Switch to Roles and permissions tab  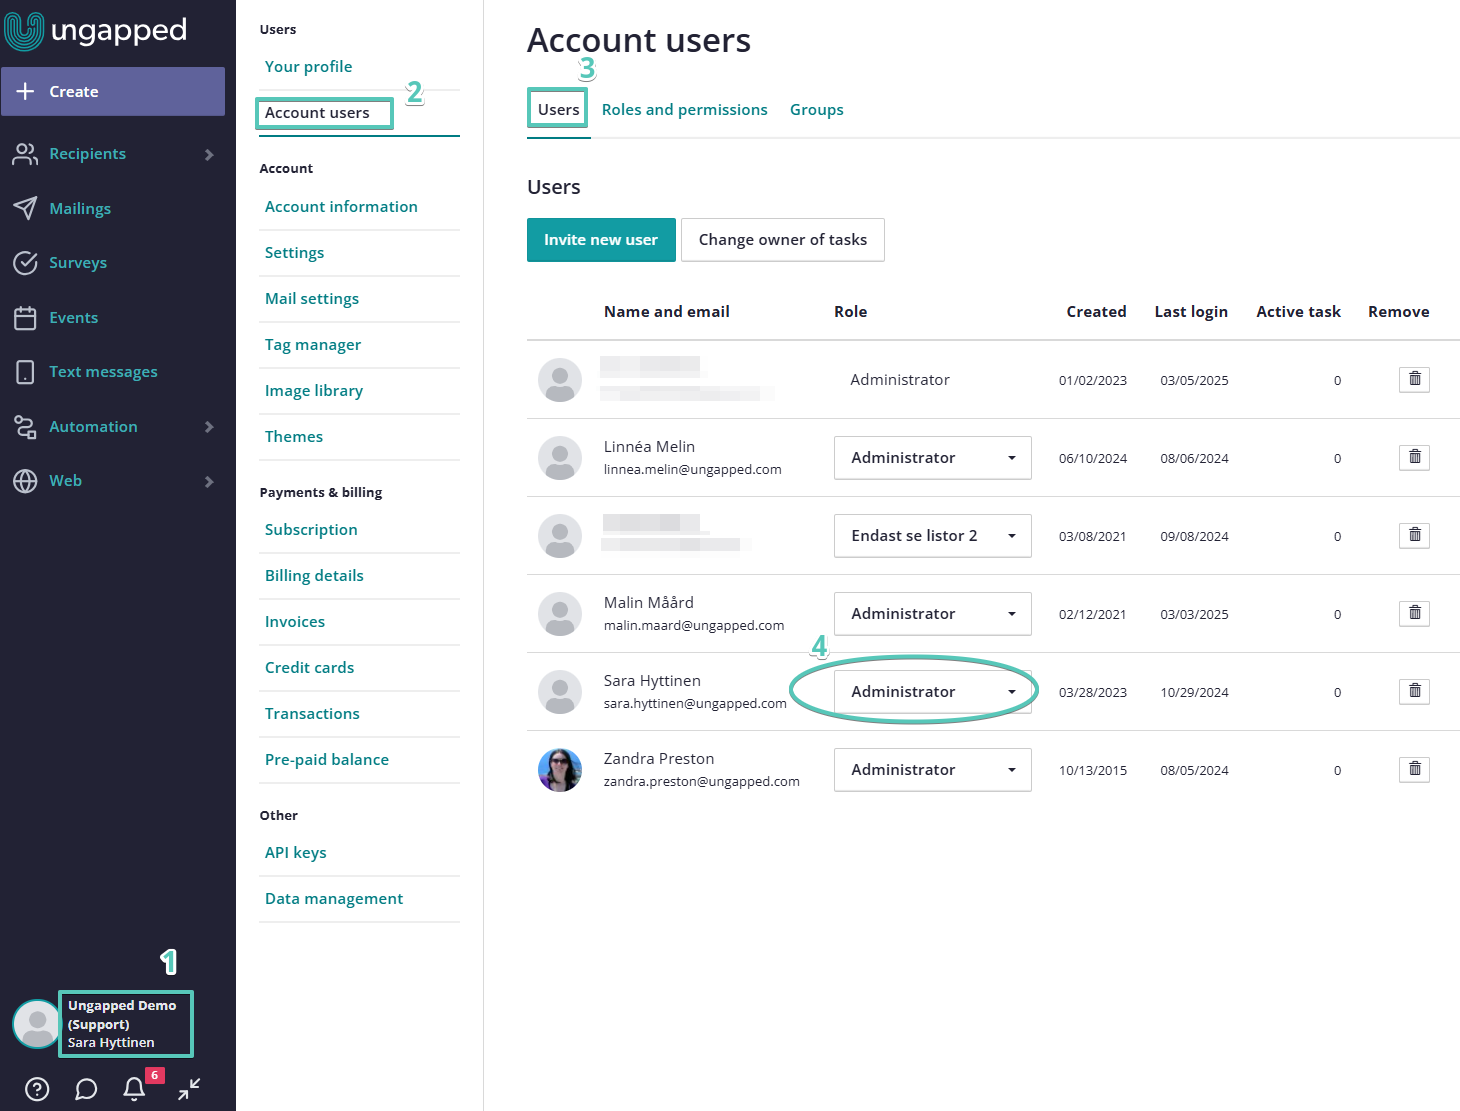684,110
